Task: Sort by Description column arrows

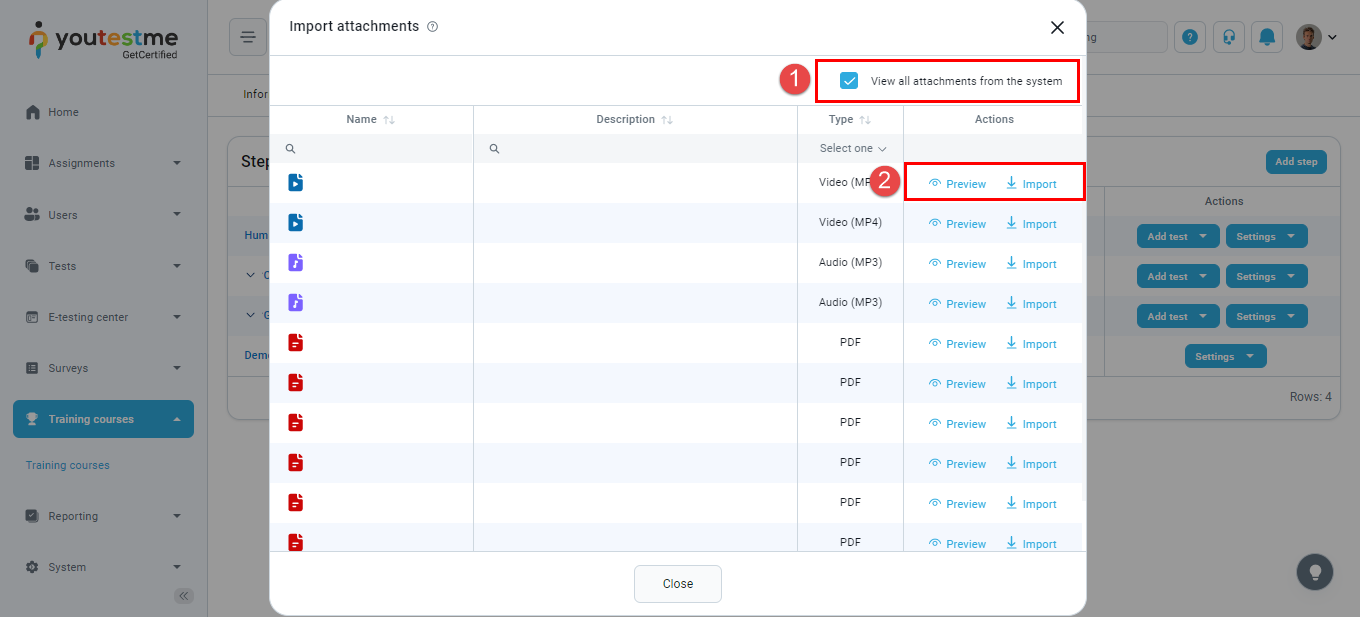Action: [x=667, y=120]
